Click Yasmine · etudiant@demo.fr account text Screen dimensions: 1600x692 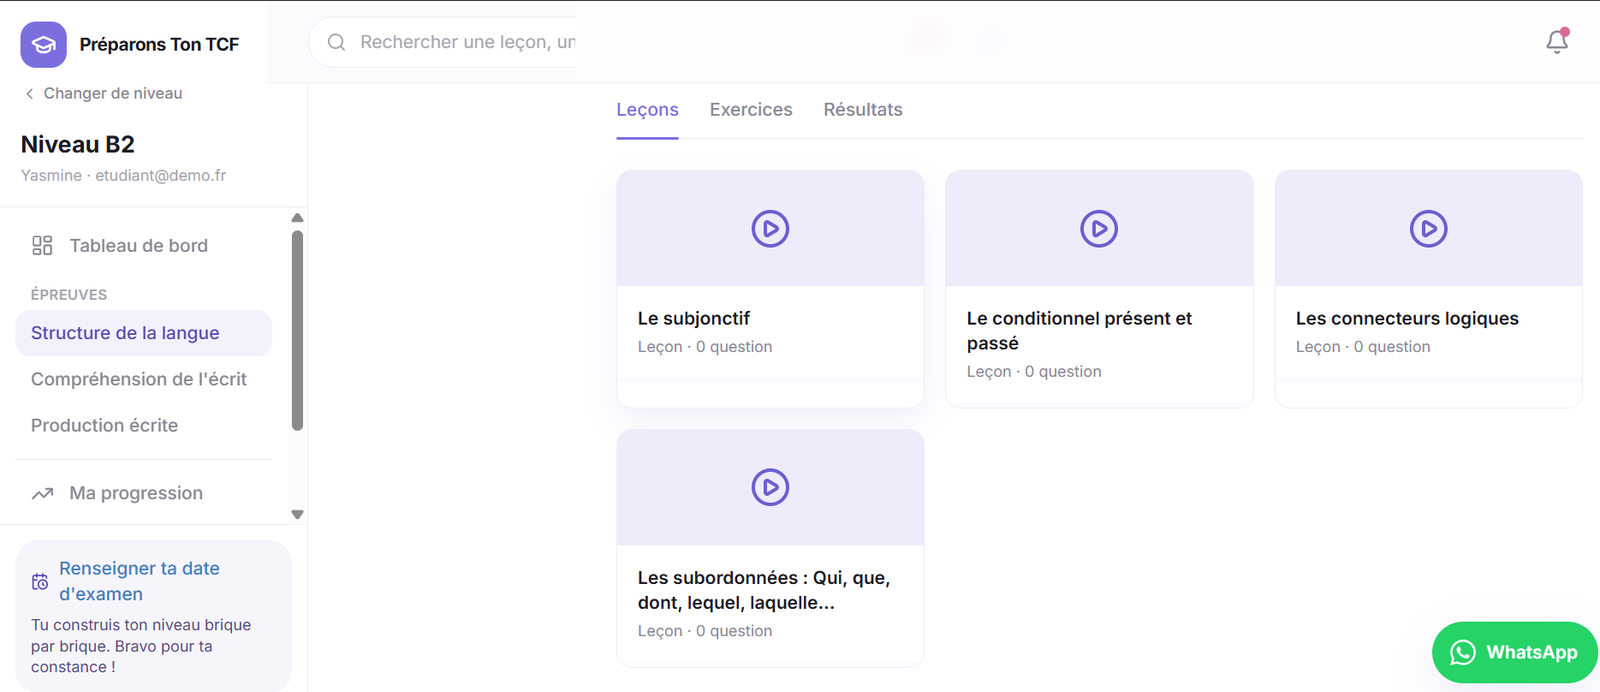tap(123, 176)
